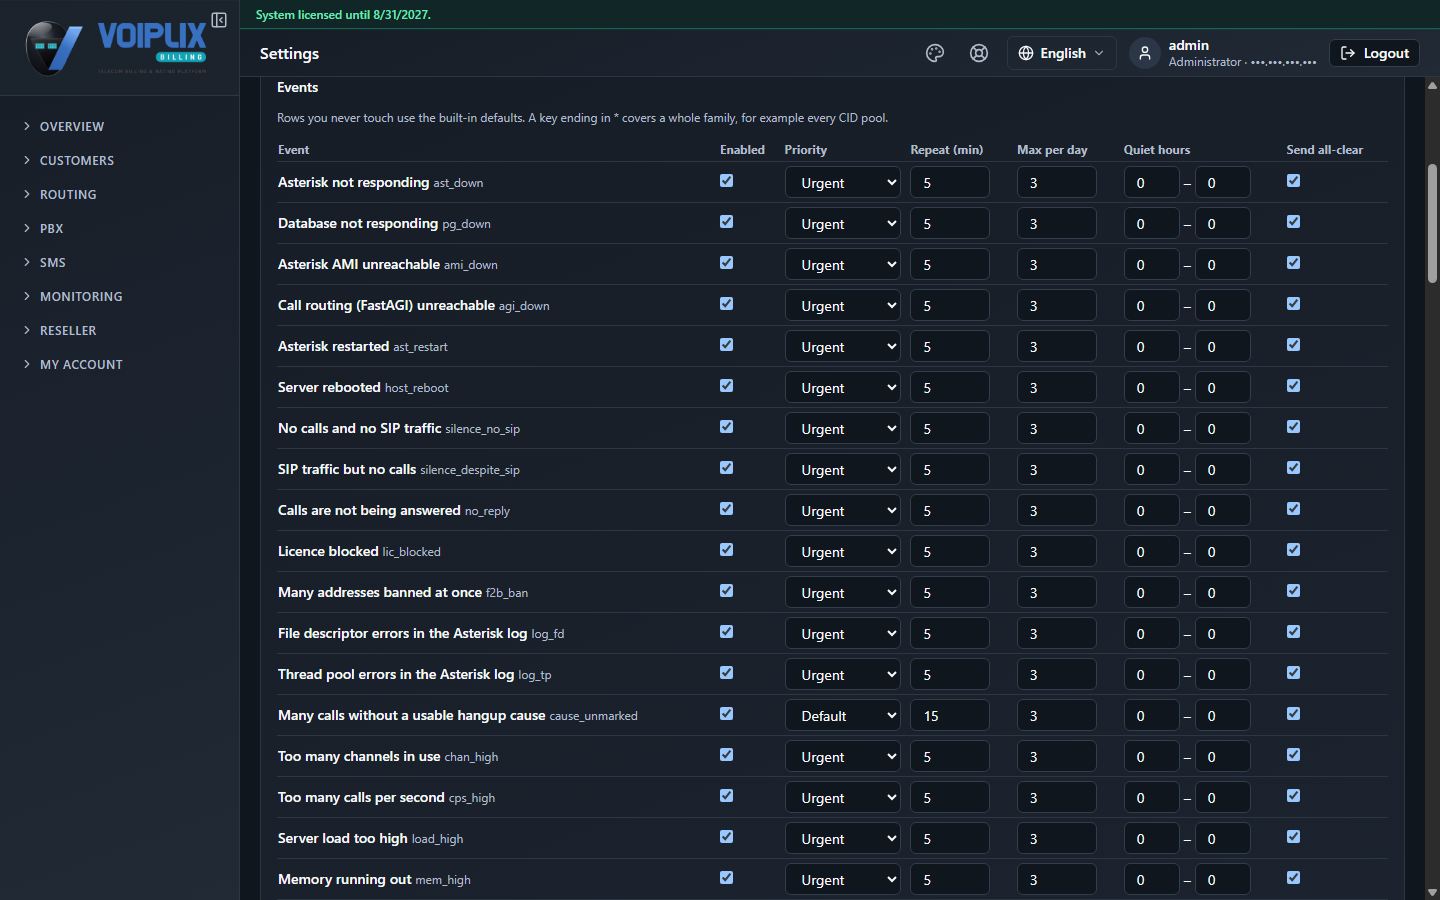Focus Repeat (min) field for cause_unmarked row

click(x=950, y=716)
